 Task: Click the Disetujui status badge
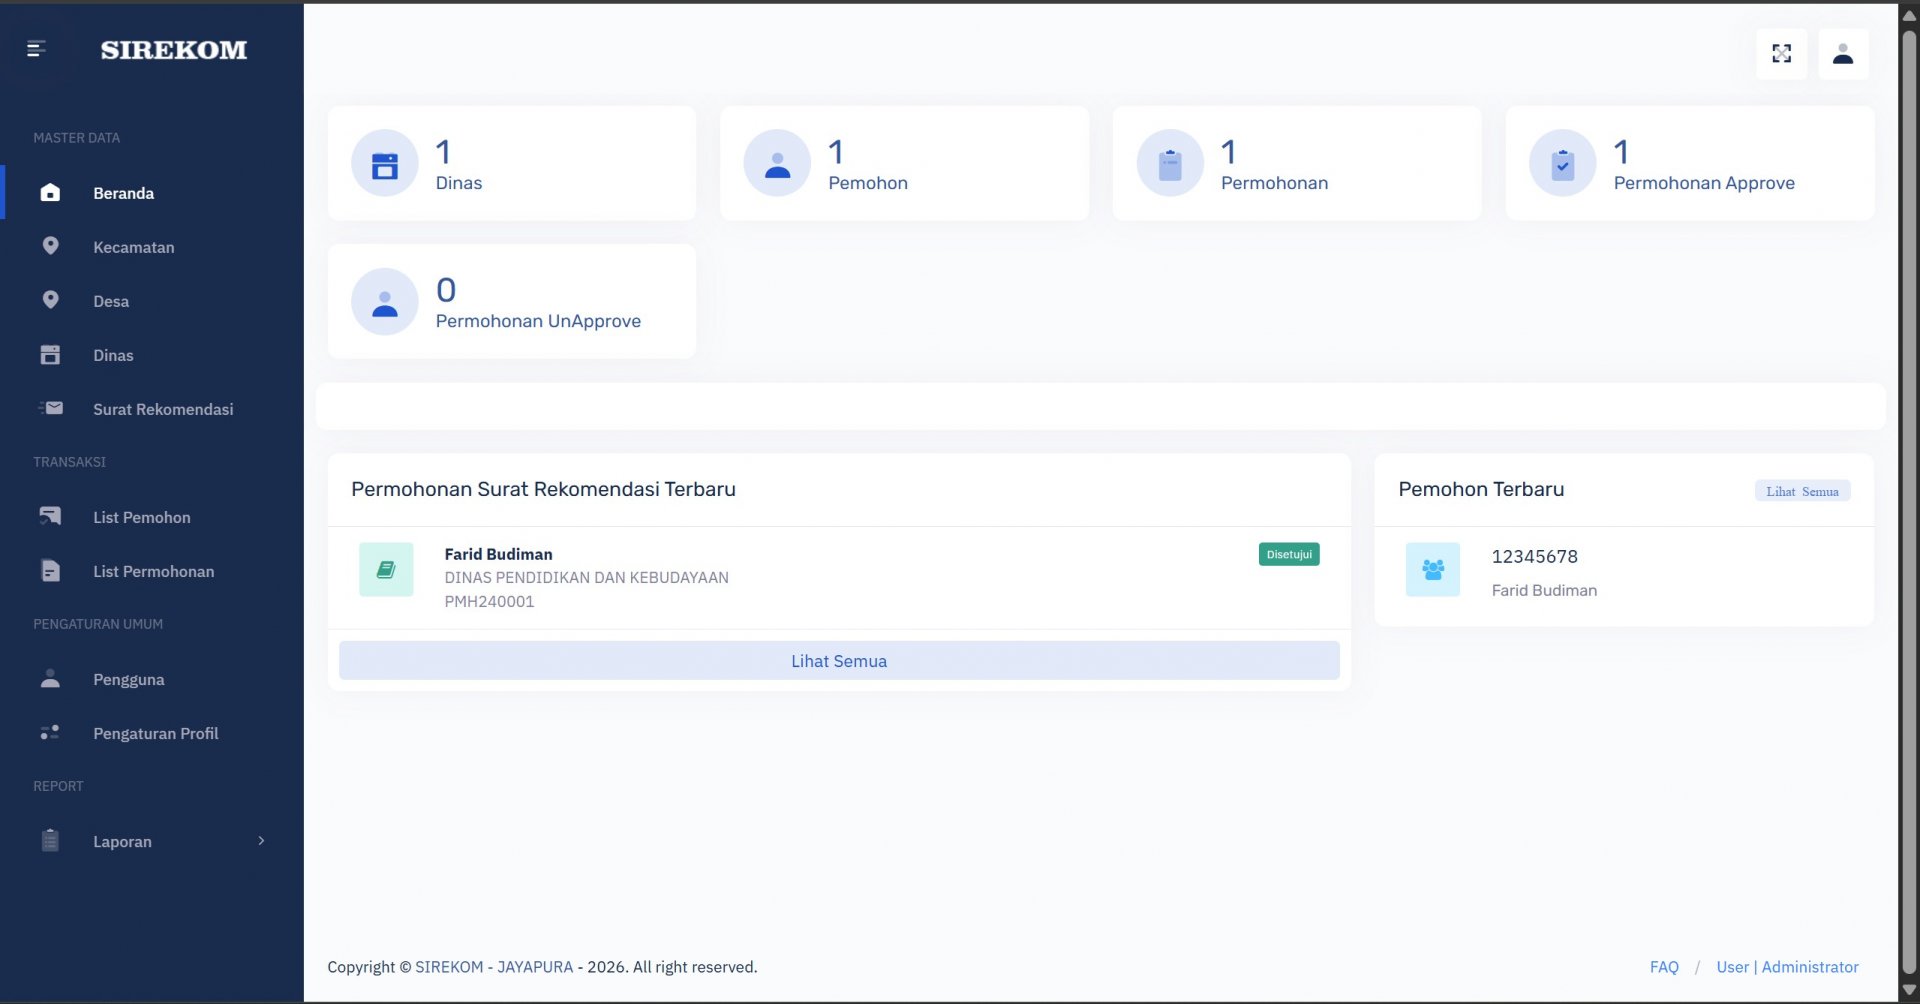pos(1288,554)
